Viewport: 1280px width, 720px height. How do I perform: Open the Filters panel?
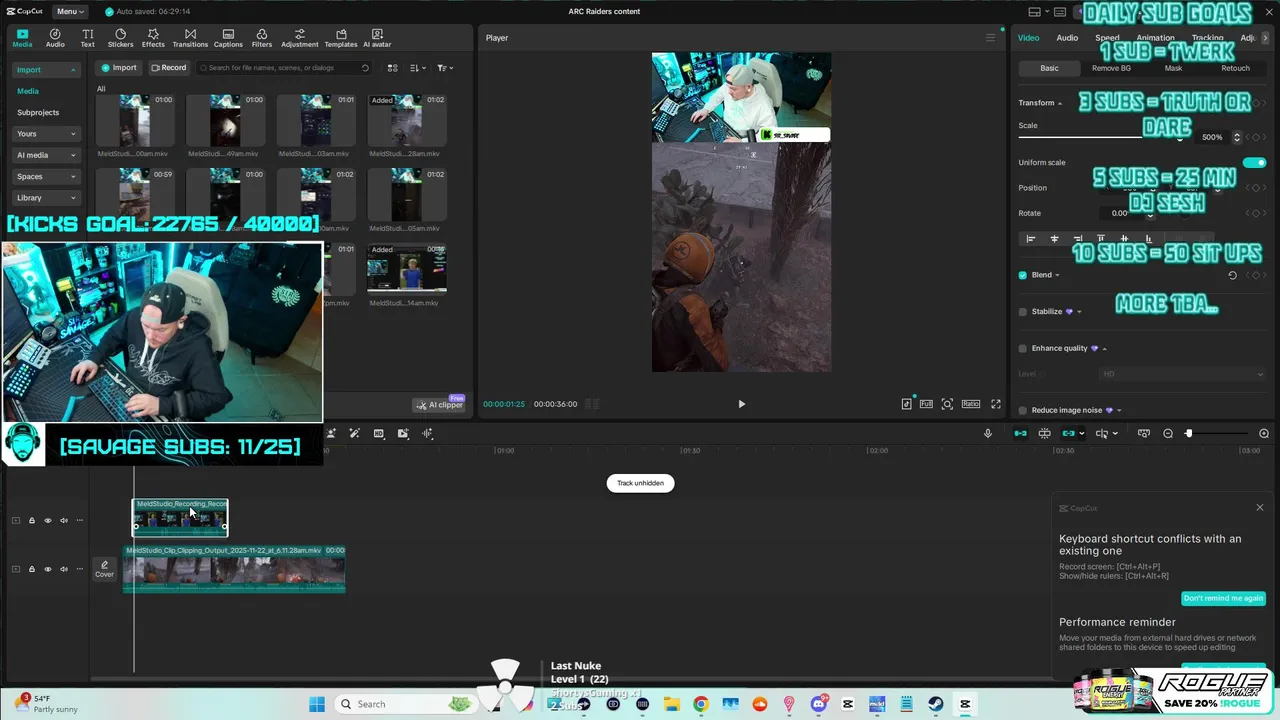[x=262, y=38]
